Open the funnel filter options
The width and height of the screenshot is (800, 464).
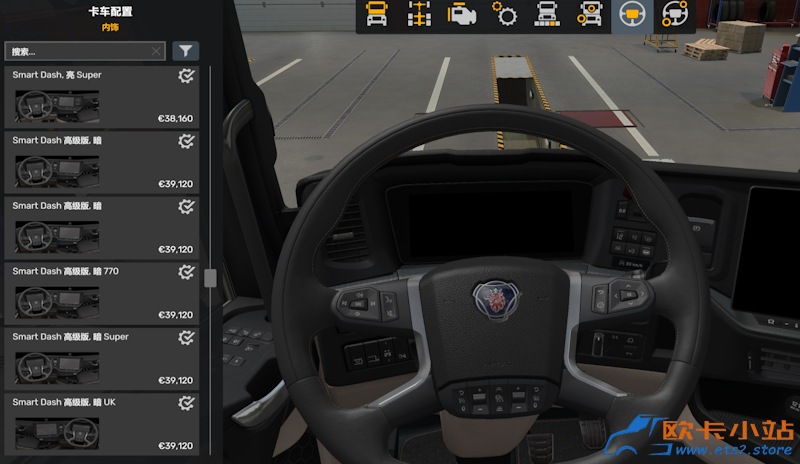pyautogui.click(x=185, y=51)
